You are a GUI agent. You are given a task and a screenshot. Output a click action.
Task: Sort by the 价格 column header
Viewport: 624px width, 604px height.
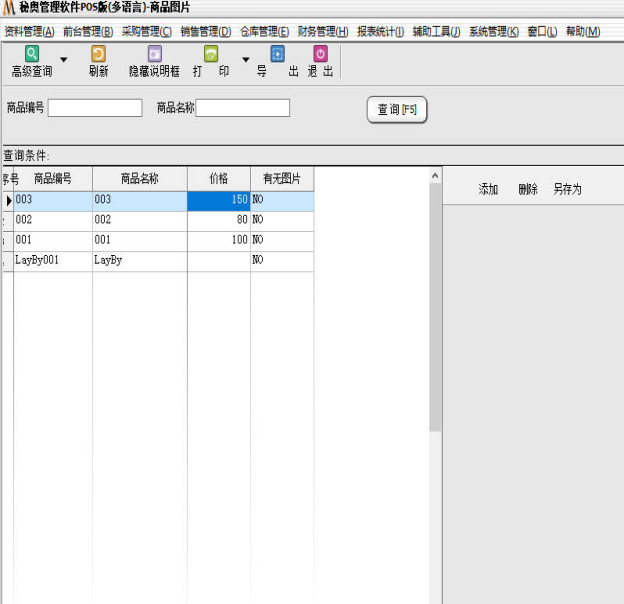(x=218, y=179)
